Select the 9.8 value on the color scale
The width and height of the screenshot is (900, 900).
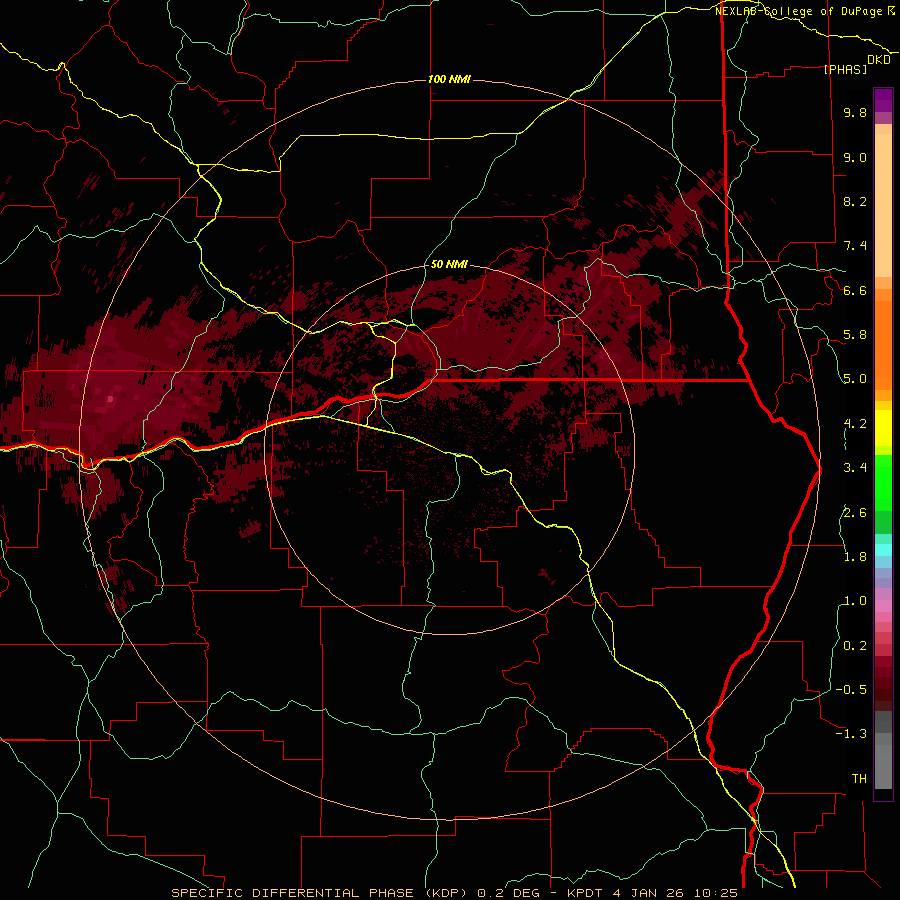(x=855, y=112)
